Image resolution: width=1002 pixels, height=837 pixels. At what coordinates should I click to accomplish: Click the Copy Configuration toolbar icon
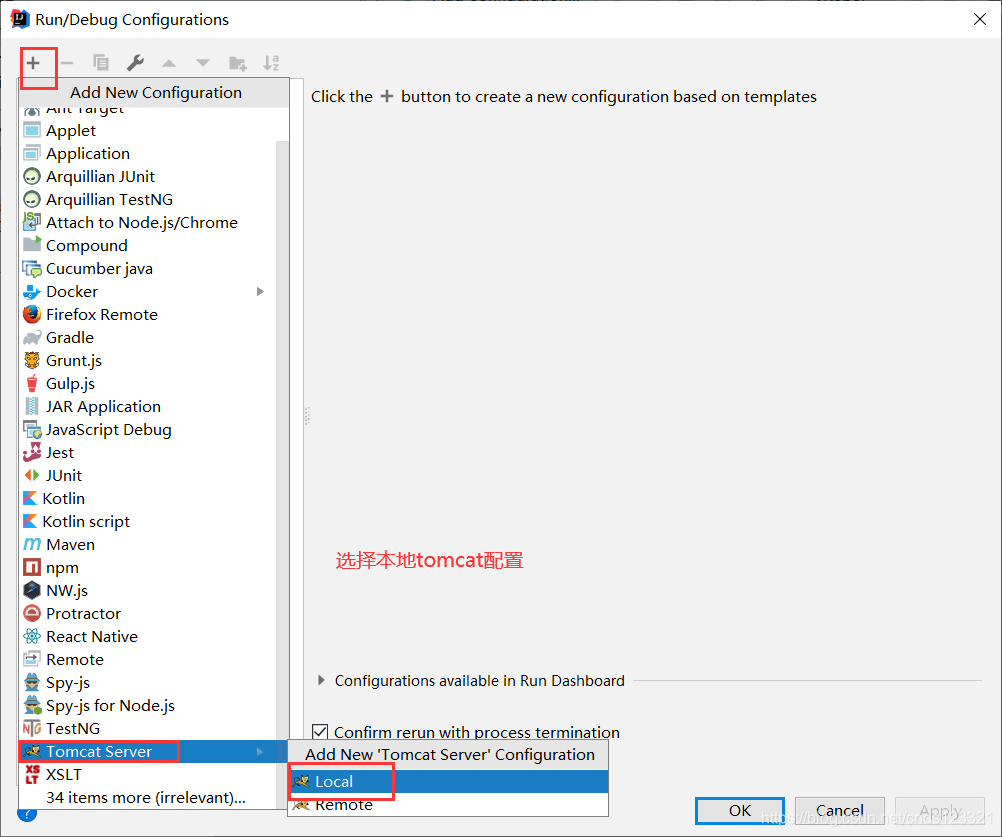(101, 63)
